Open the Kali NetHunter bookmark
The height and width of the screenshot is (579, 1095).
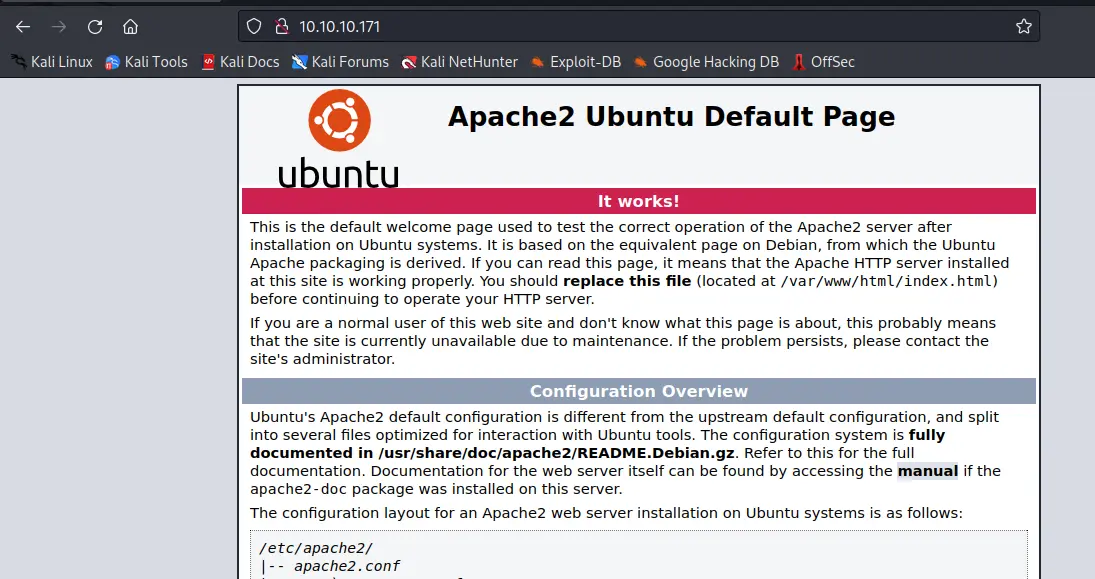click(460, 62)
